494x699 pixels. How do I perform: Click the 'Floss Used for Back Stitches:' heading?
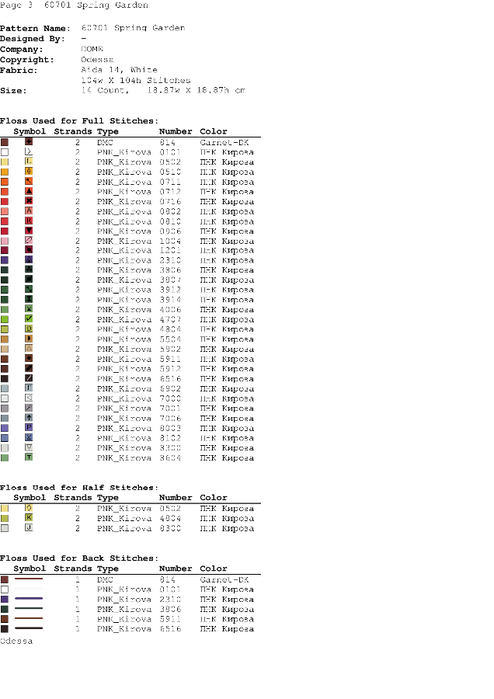pos(79,558)
